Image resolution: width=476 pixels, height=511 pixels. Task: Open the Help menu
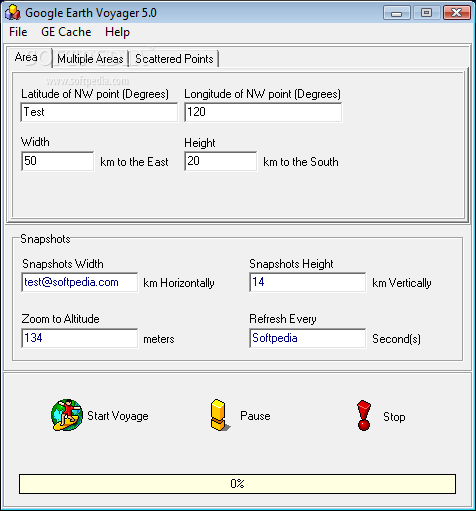[117, 32]
